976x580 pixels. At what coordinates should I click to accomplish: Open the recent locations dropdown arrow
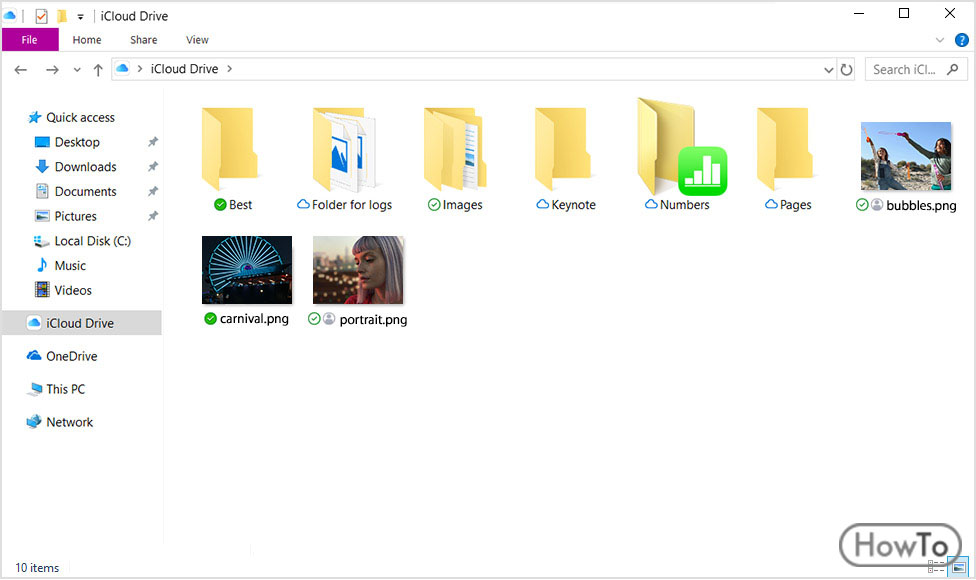pyautogui.click(x=77, y=70)
